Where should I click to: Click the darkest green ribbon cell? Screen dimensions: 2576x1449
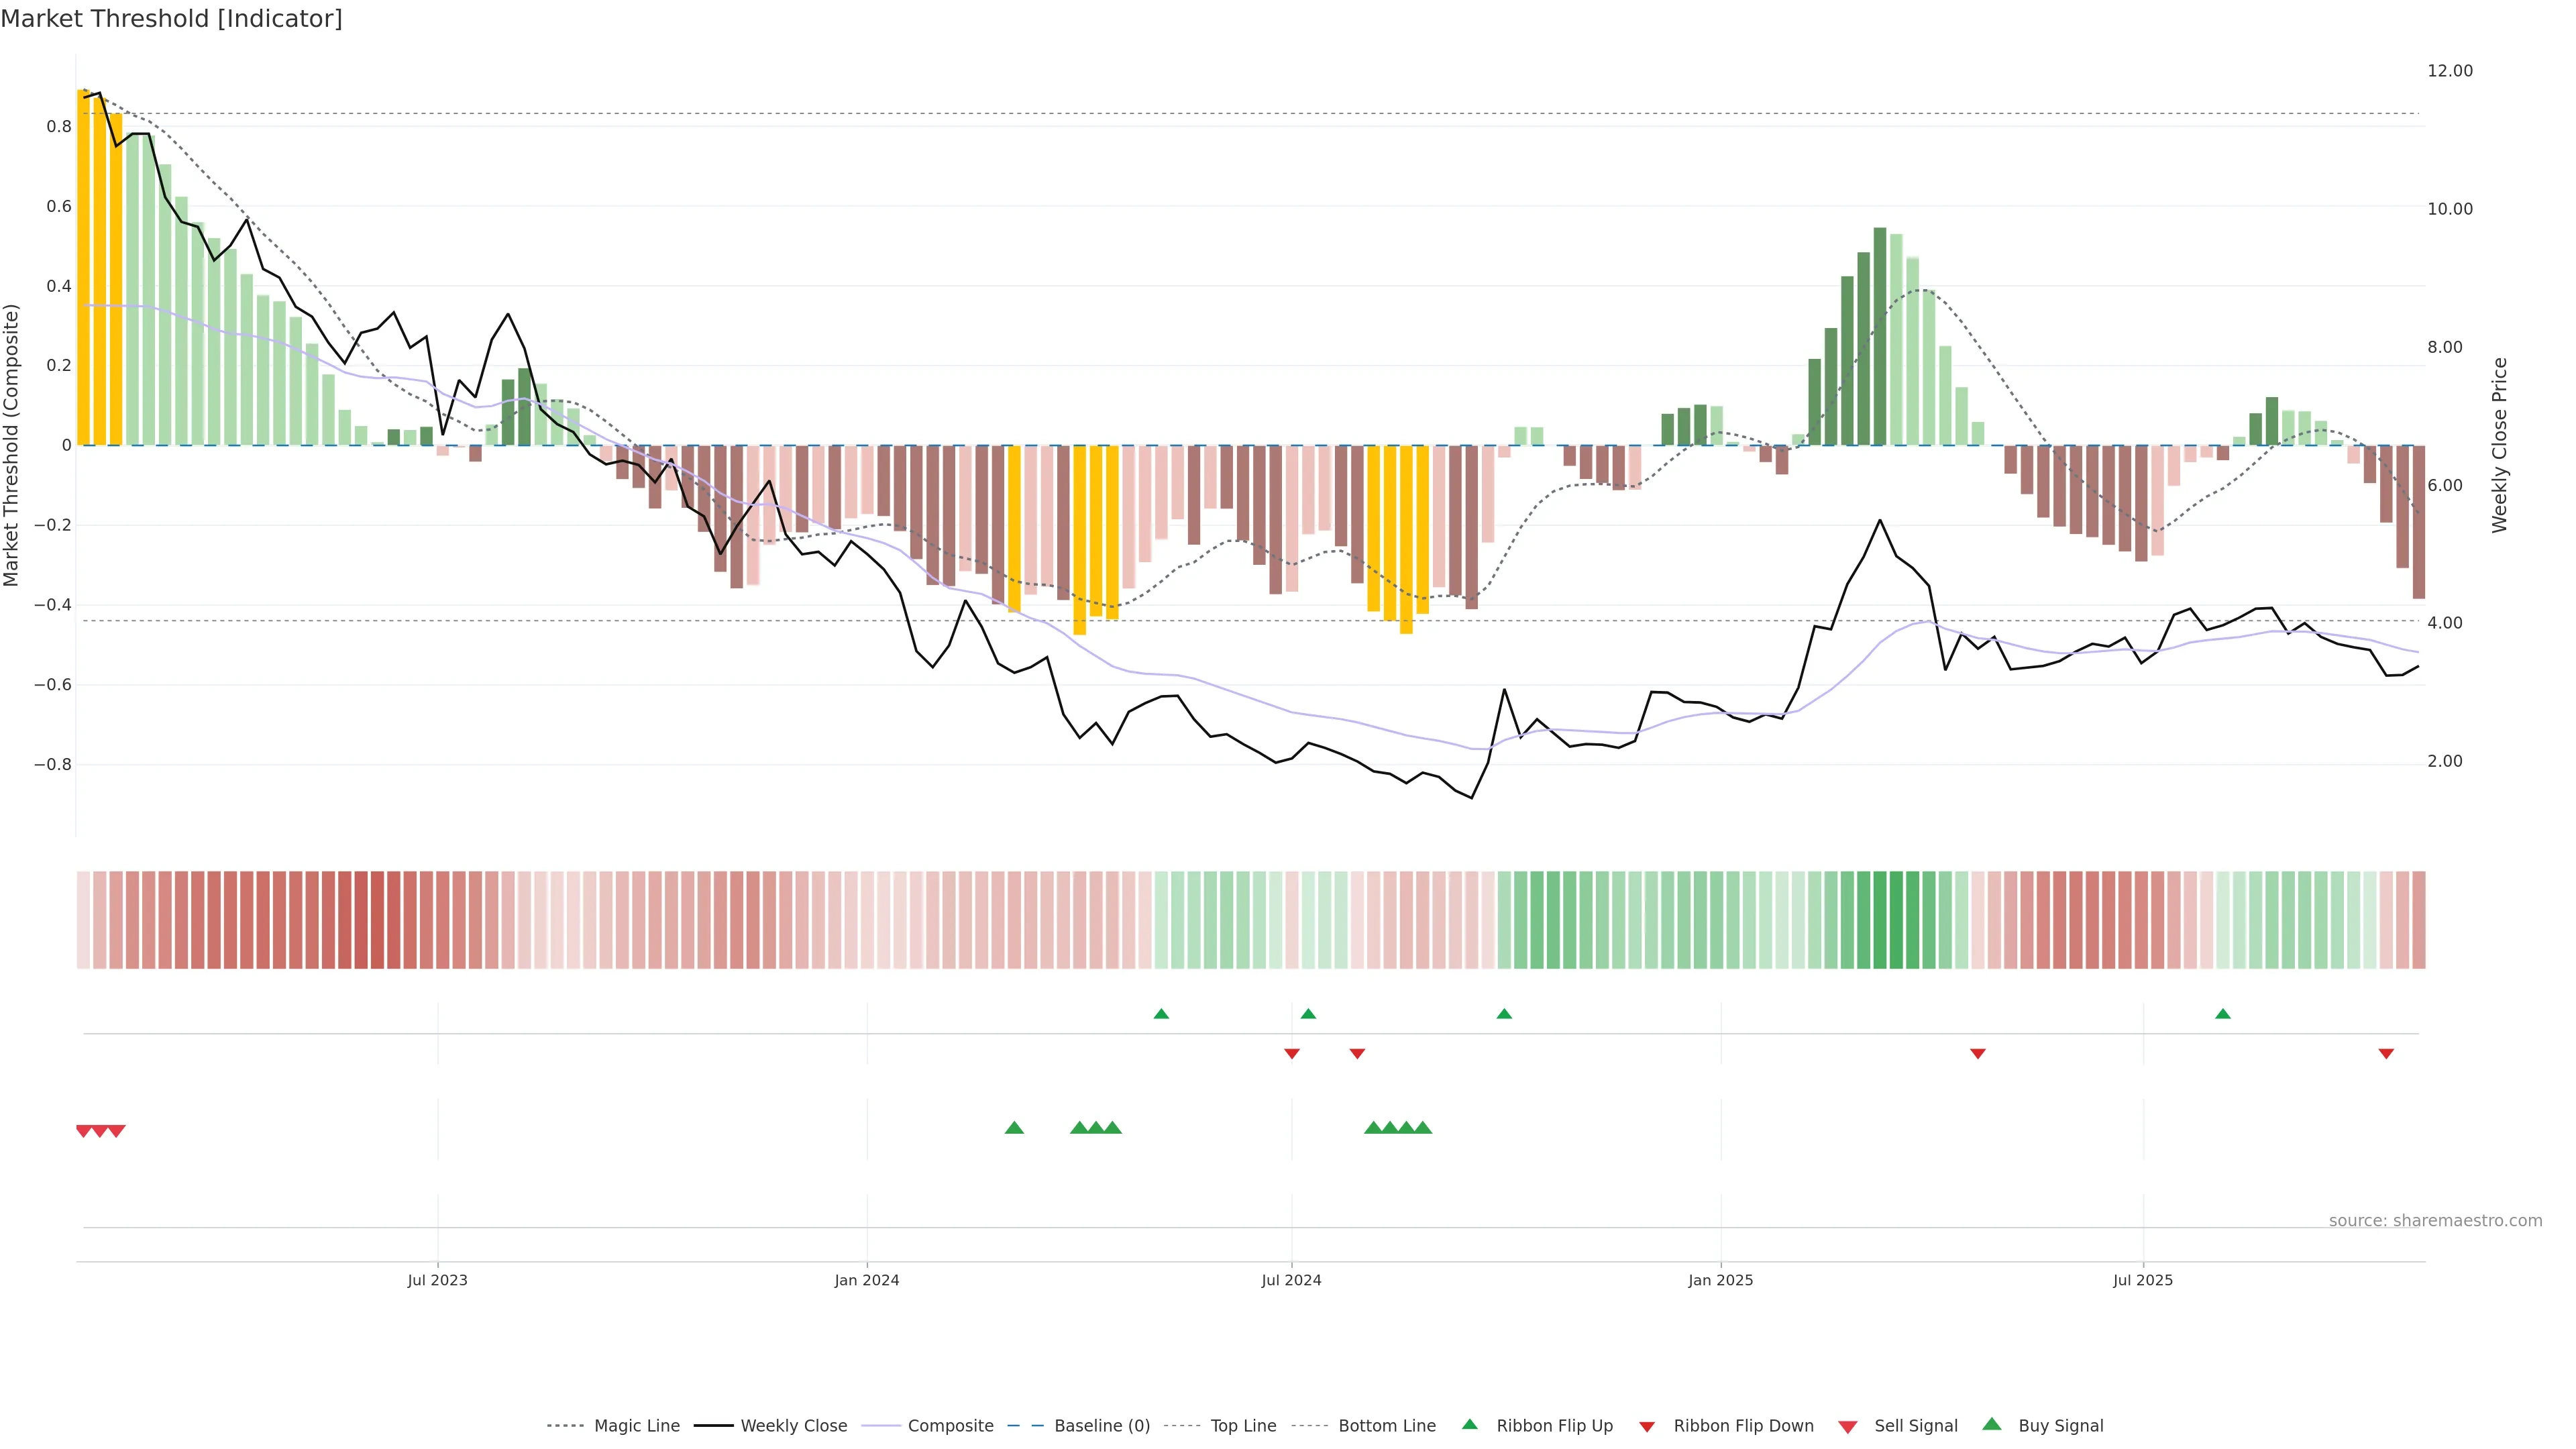(1896, 920)
